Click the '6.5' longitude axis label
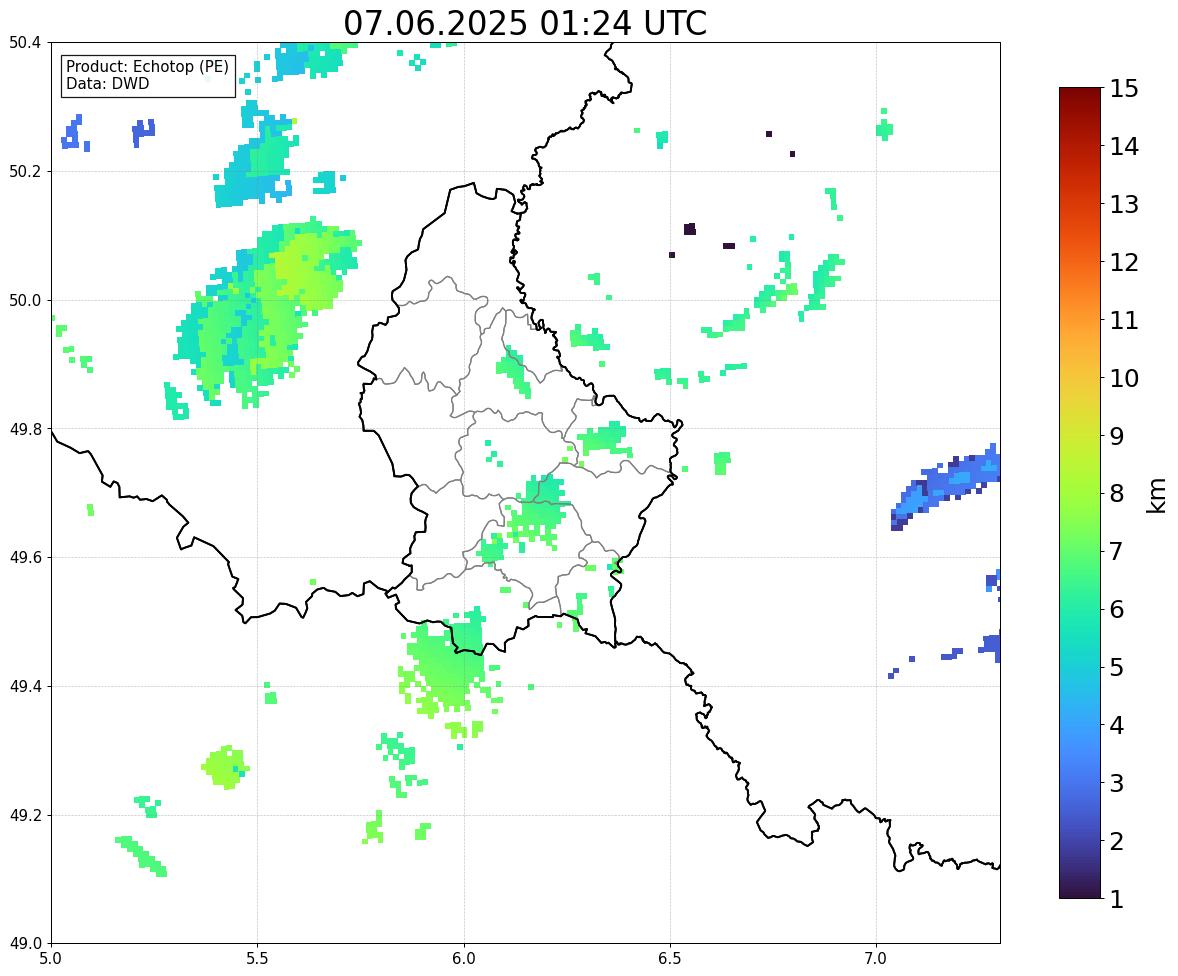 point(670,959)
